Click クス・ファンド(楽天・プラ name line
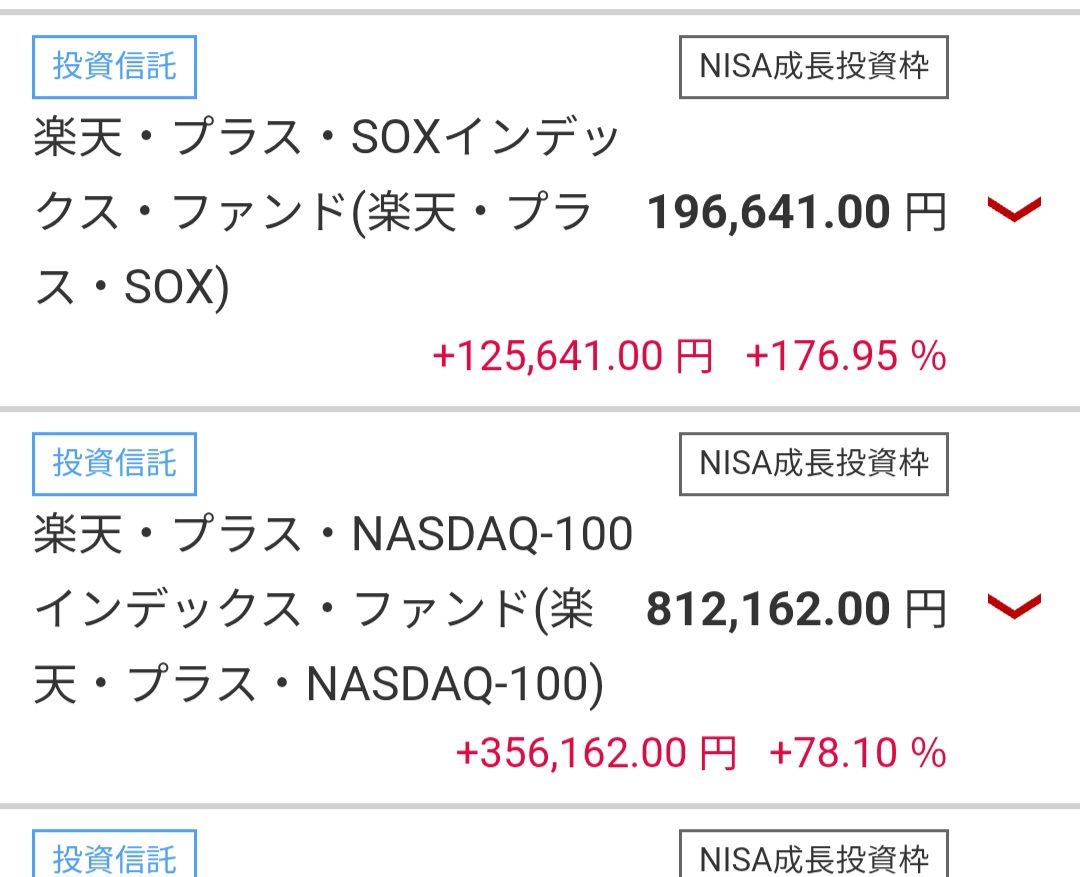The image size is (1080, 877). (x=313, y=211)
